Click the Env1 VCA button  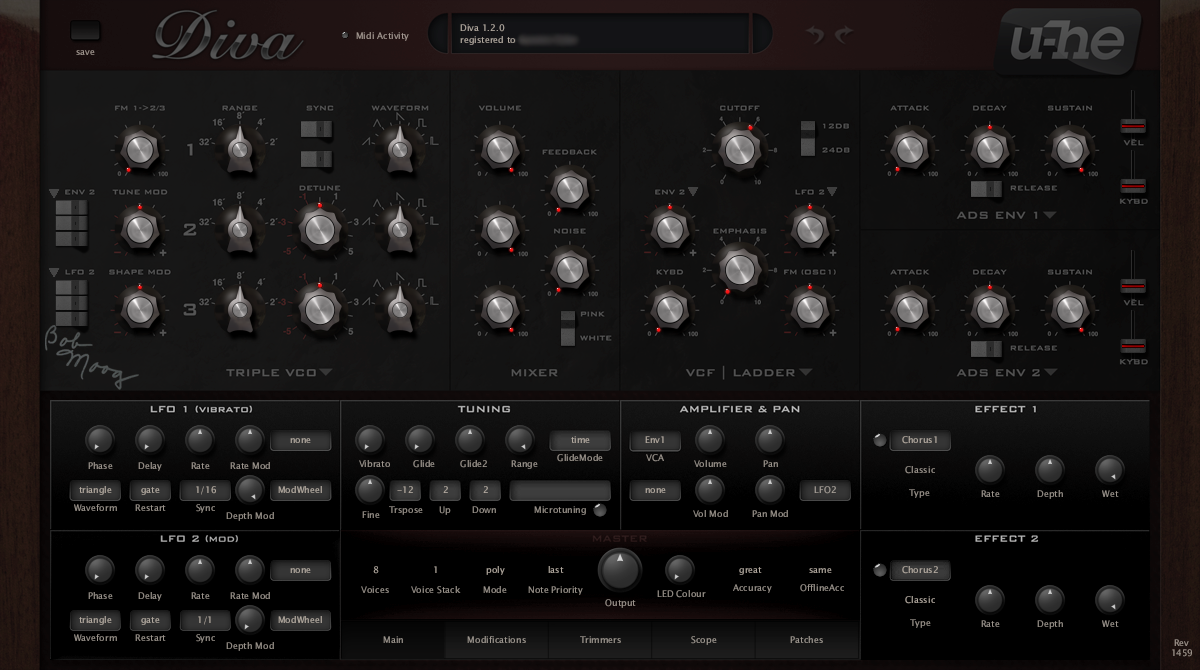point(655,440)
